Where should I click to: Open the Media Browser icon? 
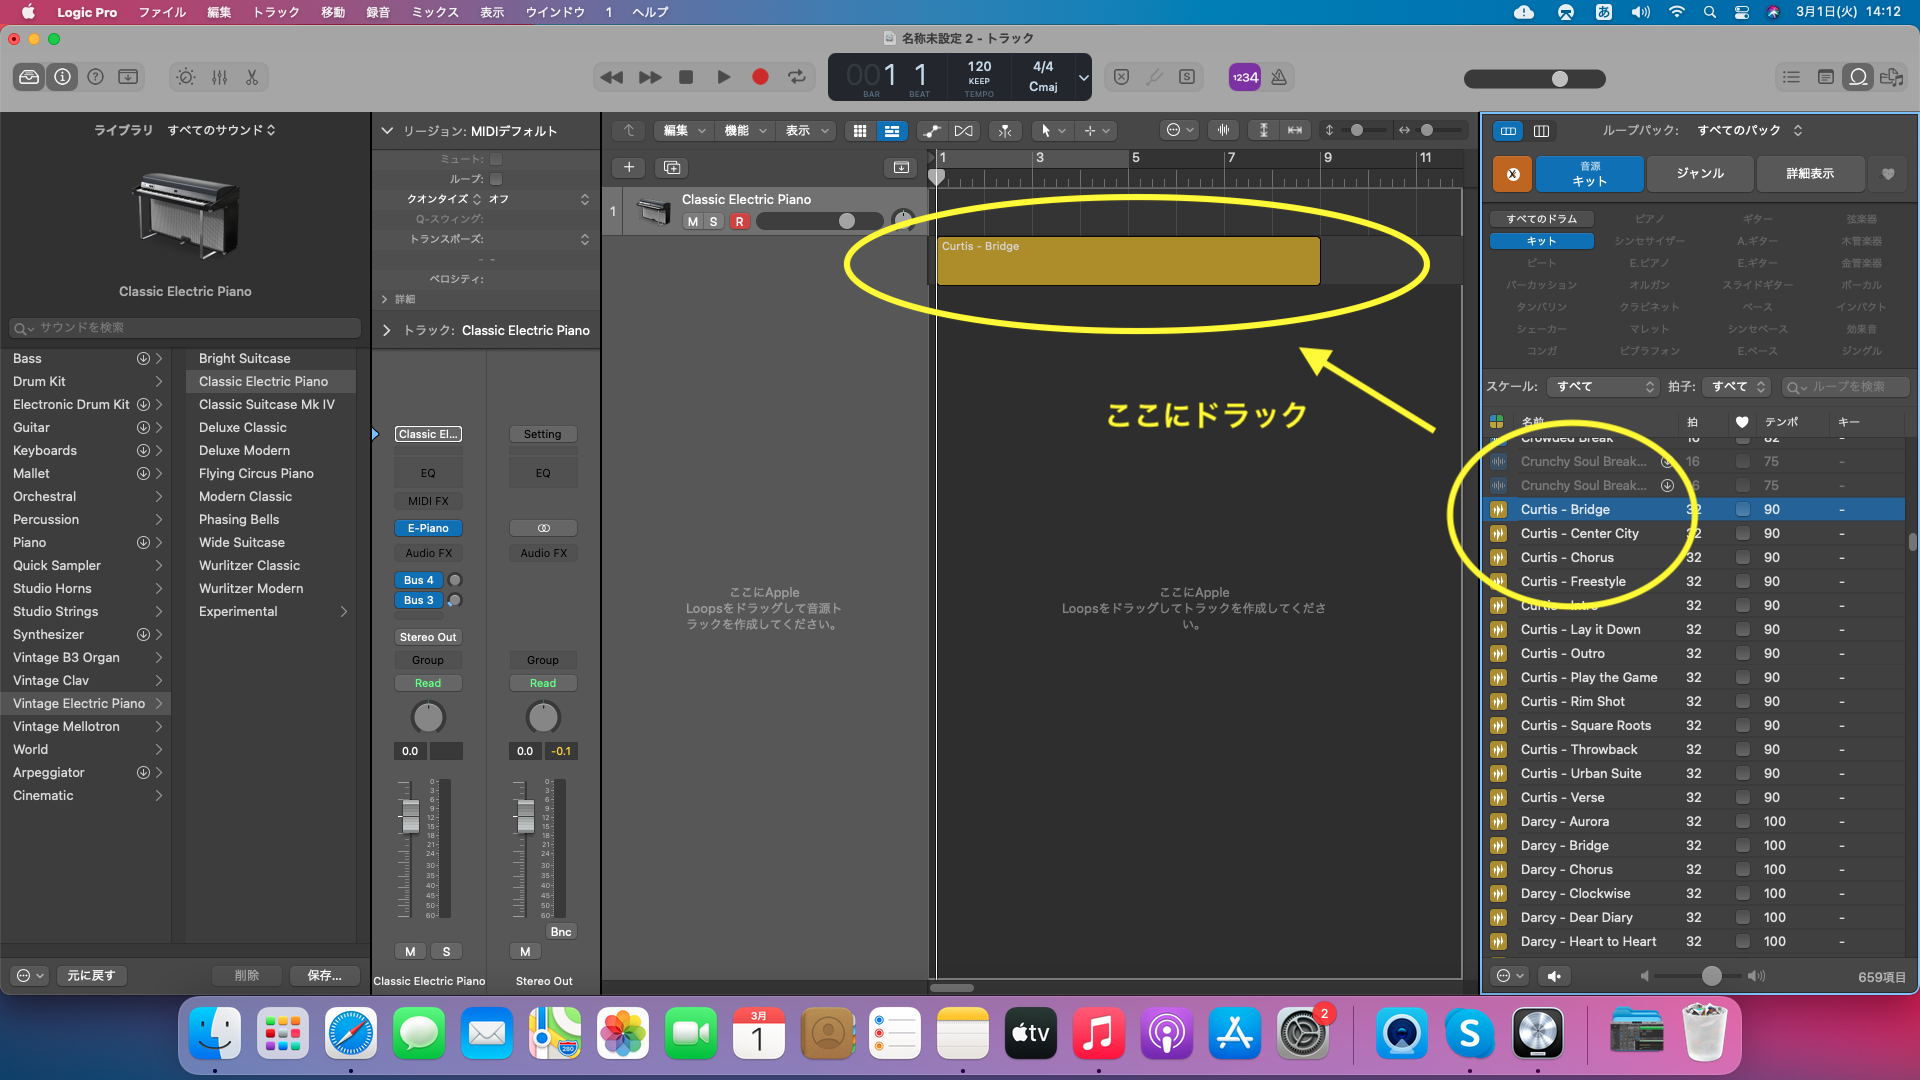1892,77
